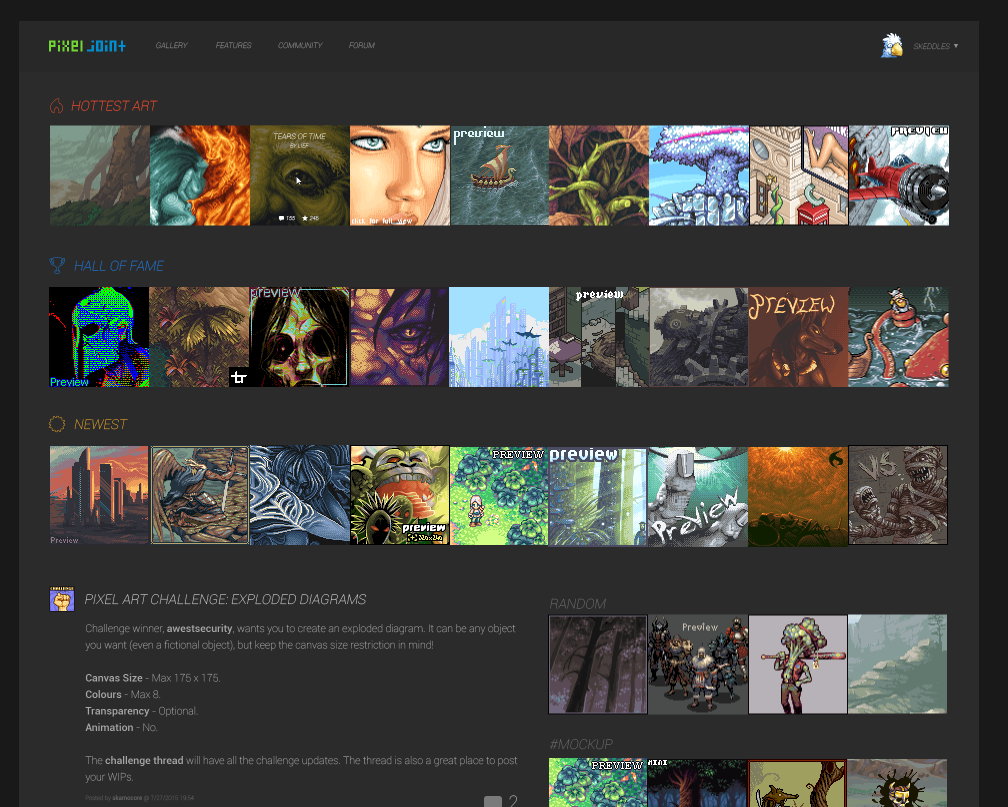Open the grey stone colossus artwork
The height and width of the screenshot is (807, 1008).
pos(699,337)
